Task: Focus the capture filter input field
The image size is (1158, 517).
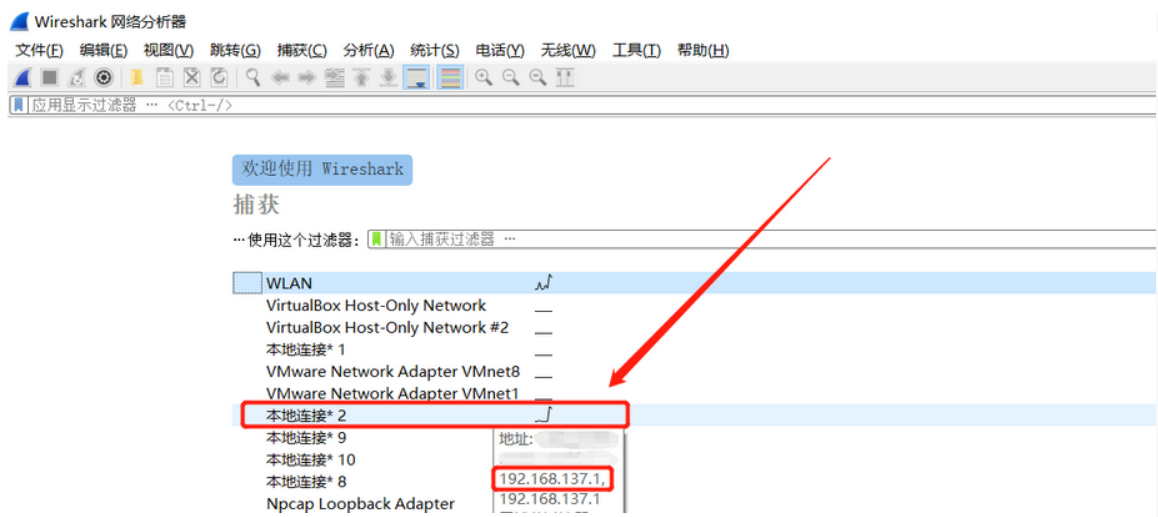Action: [x=771, y=239]
